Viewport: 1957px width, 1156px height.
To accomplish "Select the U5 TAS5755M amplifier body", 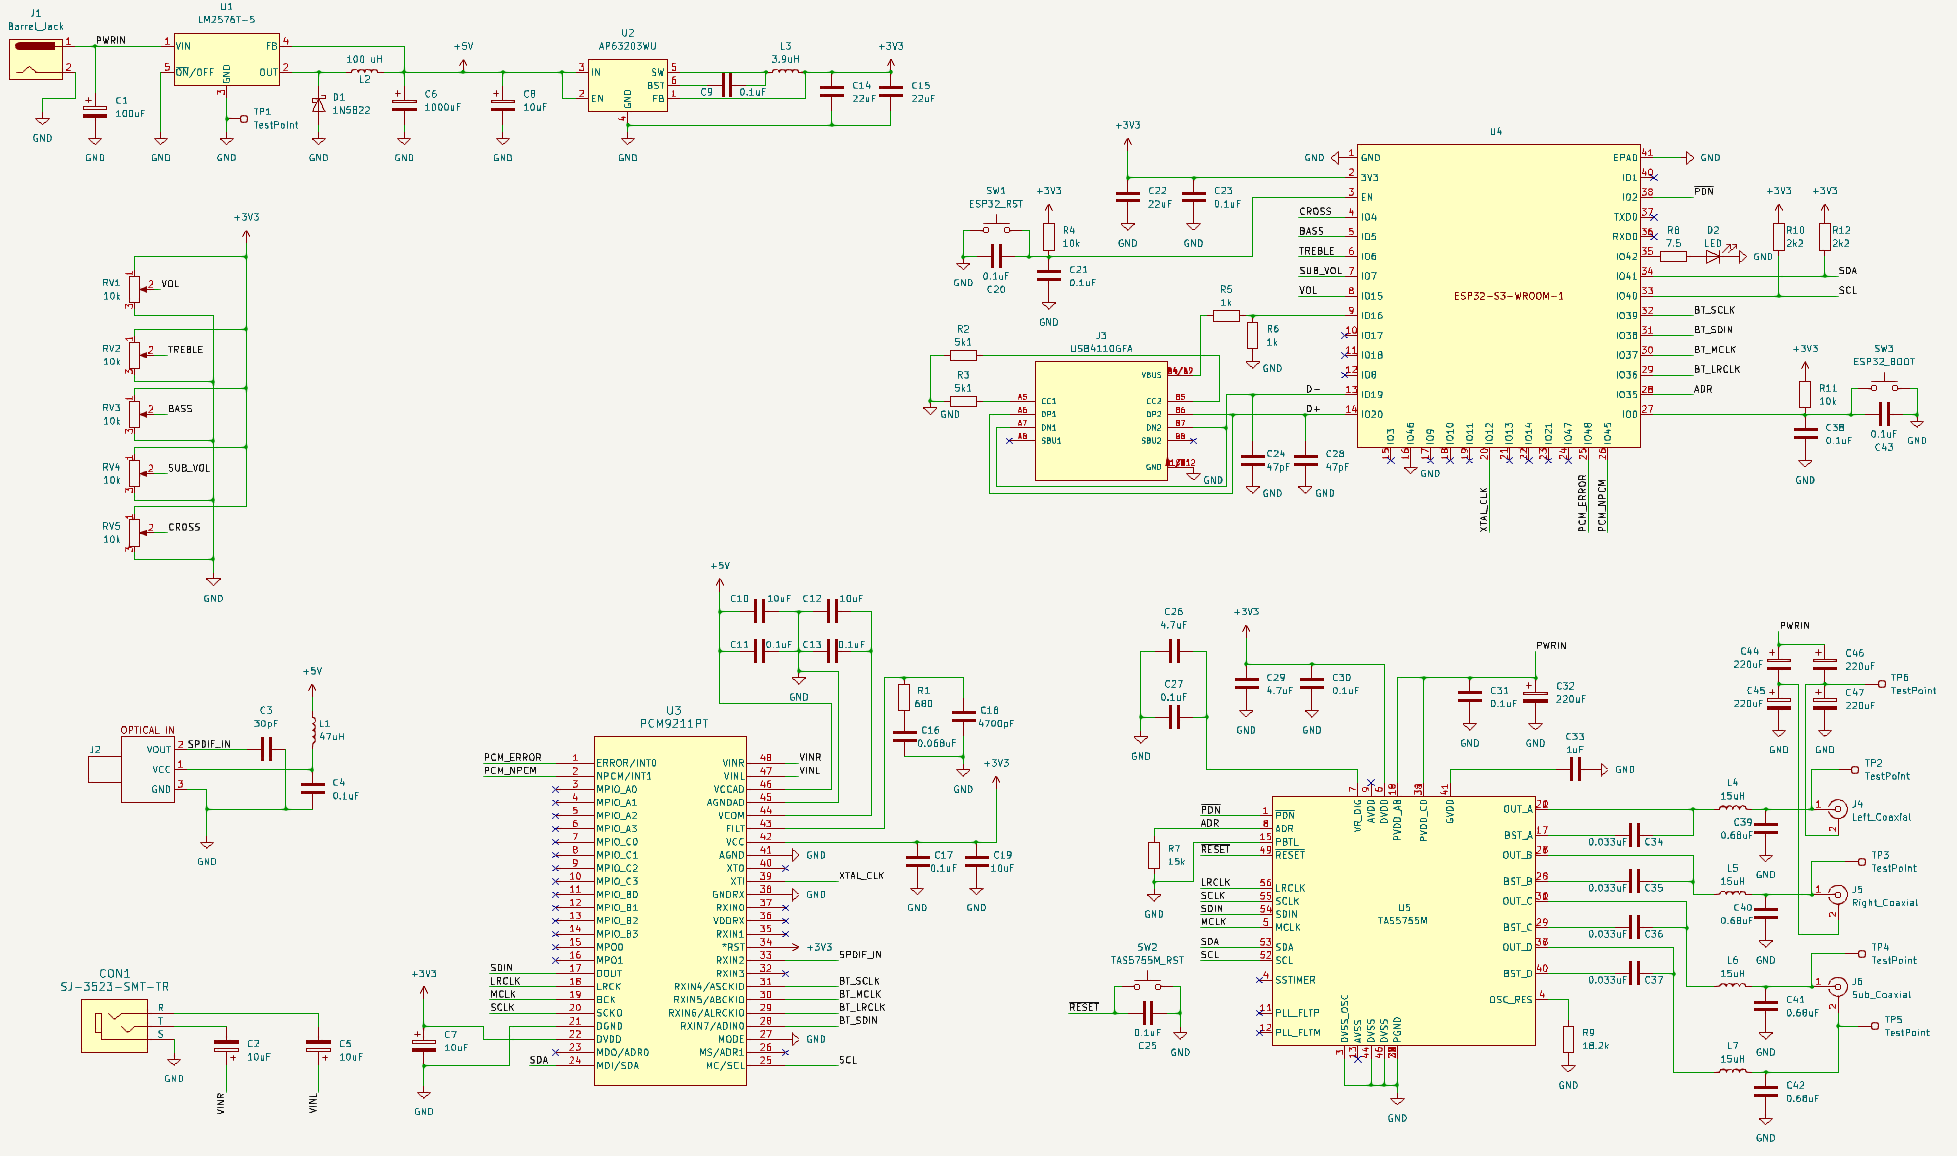I will (1403, 921).
